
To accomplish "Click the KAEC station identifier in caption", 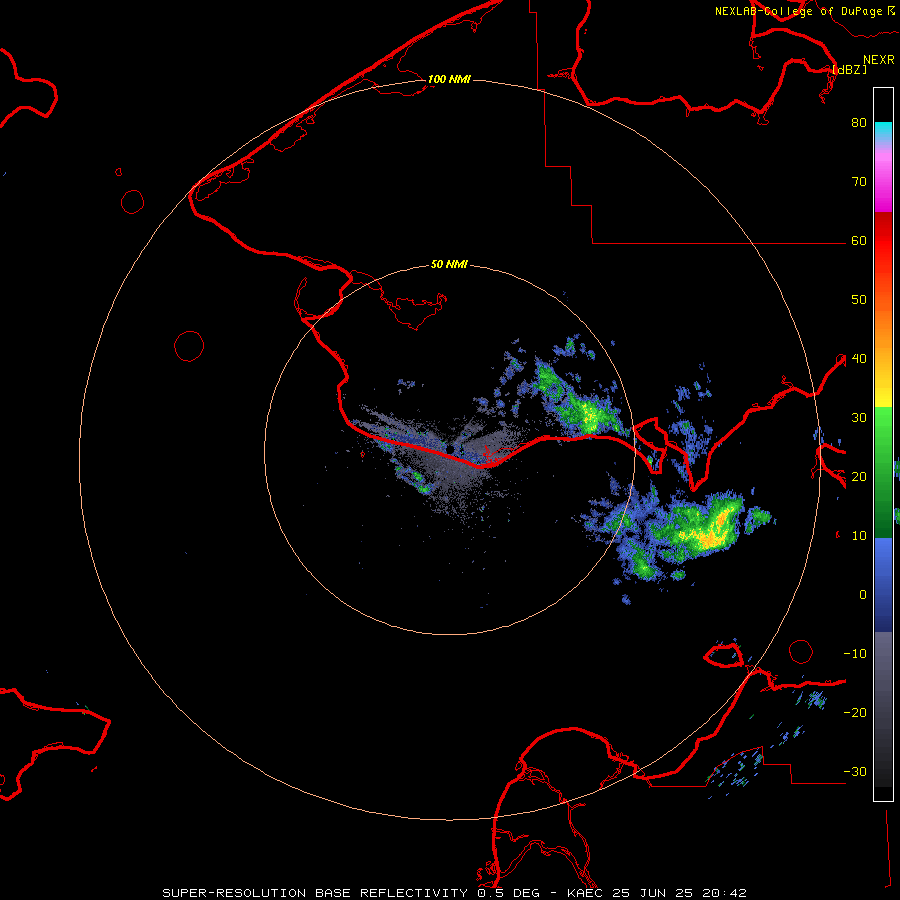I will [586, 893].
